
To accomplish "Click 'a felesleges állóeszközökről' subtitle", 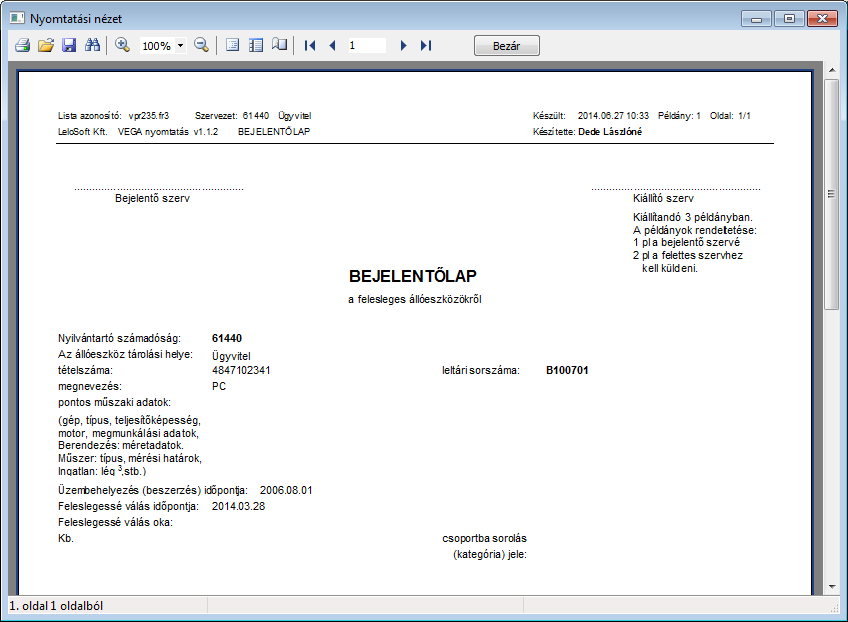I will 415,300.
